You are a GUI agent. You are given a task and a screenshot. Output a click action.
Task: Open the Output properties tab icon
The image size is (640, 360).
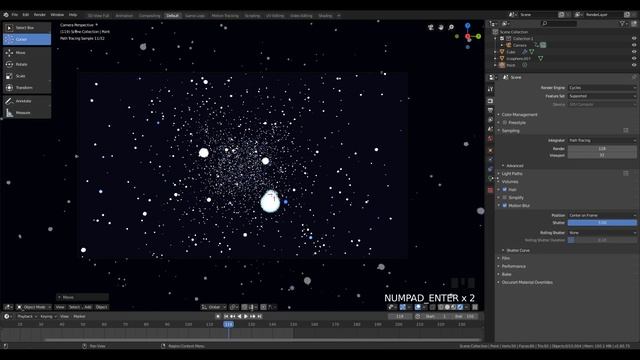(491, 110)
